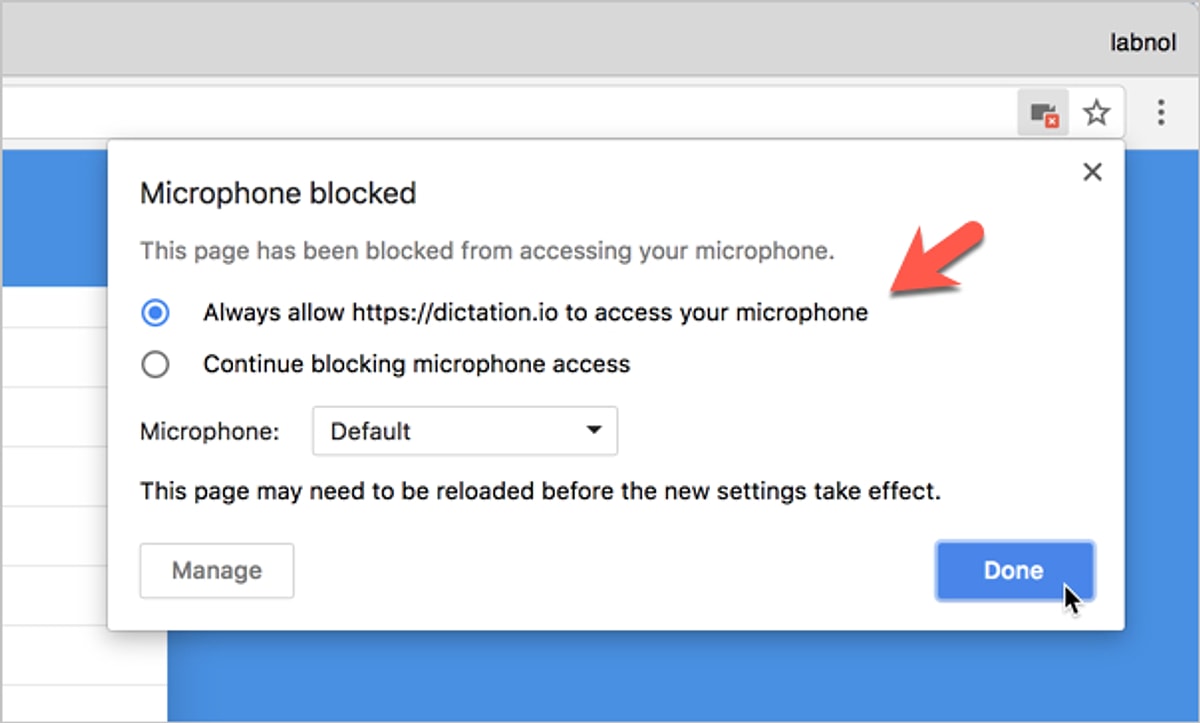Click the Manage button
Image resolution: width=1200 pixels, height=723 pixels.
coord(217,571)
